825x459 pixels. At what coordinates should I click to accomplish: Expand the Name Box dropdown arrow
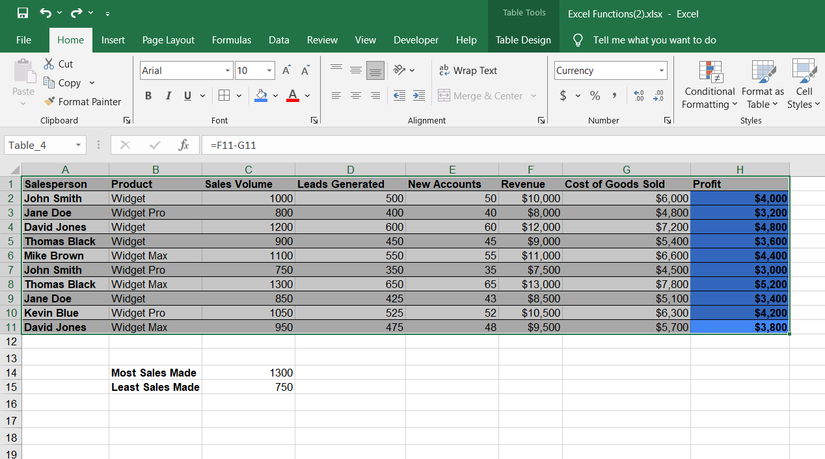(78, 145)
